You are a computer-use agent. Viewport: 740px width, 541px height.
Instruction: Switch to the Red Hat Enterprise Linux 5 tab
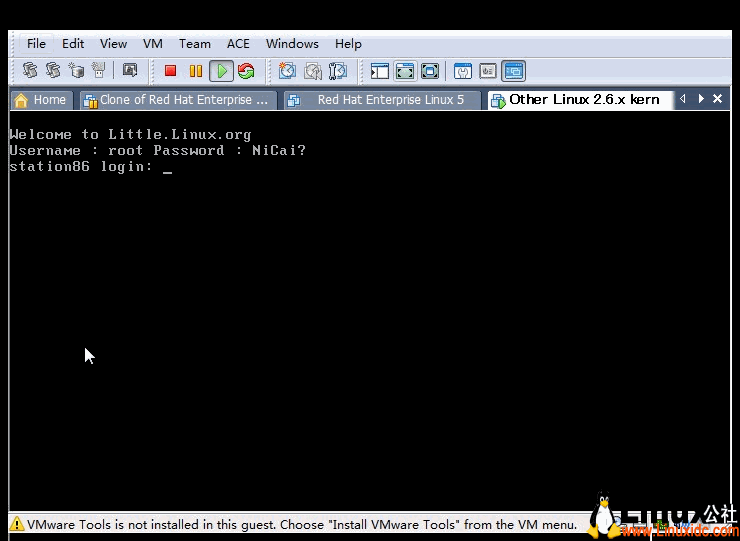380,100
